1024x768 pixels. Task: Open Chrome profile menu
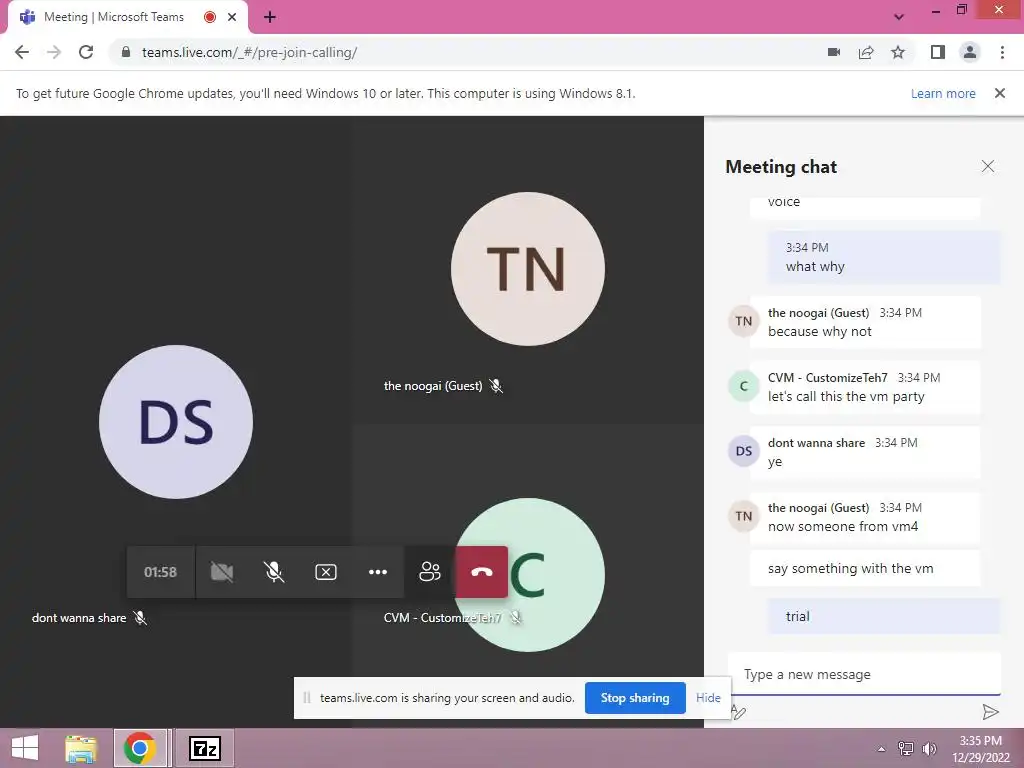[970, 52]
